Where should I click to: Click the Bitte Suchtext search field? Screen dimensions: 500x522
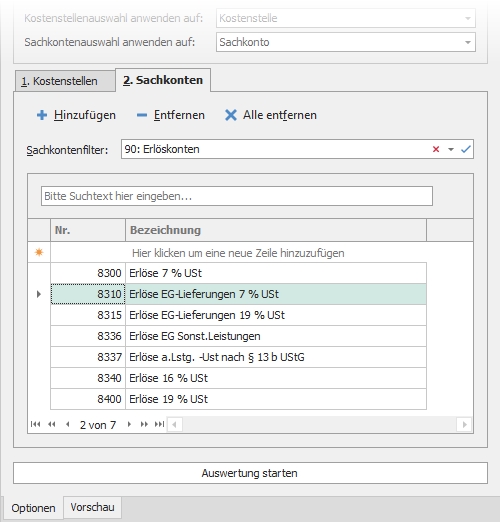click(x=237, y=196)
